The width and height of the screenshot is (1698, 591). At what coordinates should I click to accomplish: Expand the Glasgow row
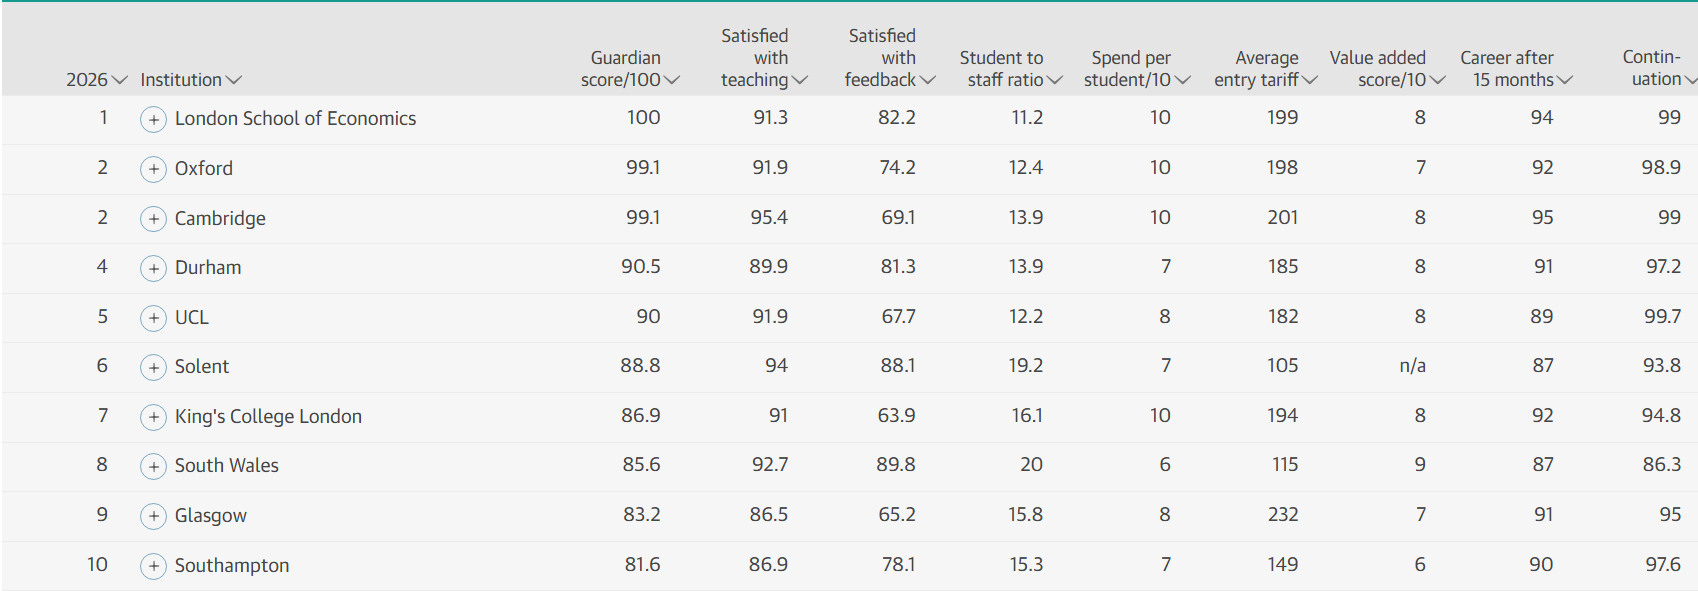[153, 516]
